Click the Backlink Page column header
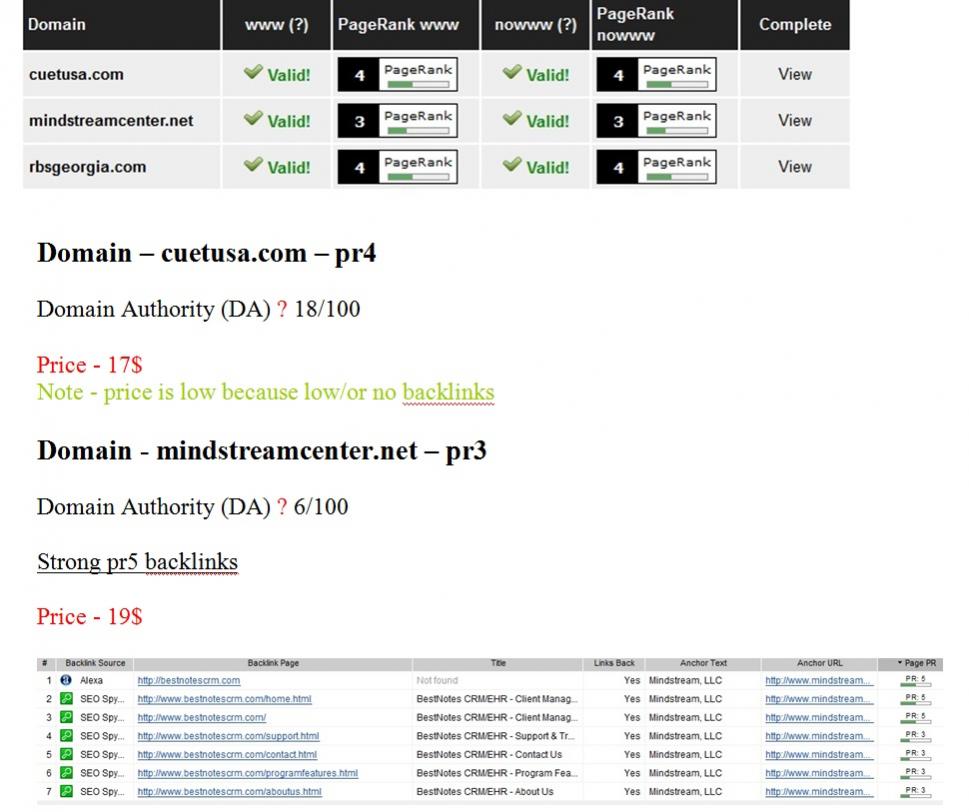This screenshot has height=812, width=969. click(273, 663)
